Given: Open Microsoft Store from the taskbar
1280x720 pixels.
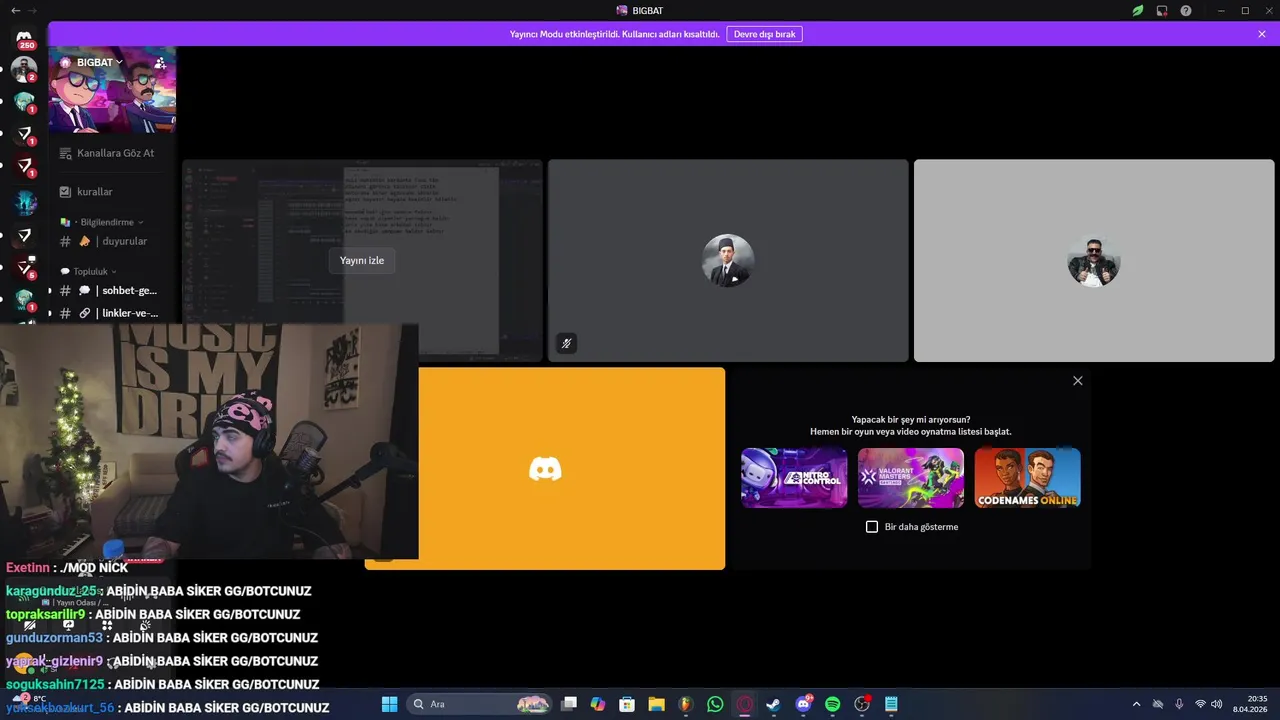Looking at the screenshot, I should pos(627,704).
